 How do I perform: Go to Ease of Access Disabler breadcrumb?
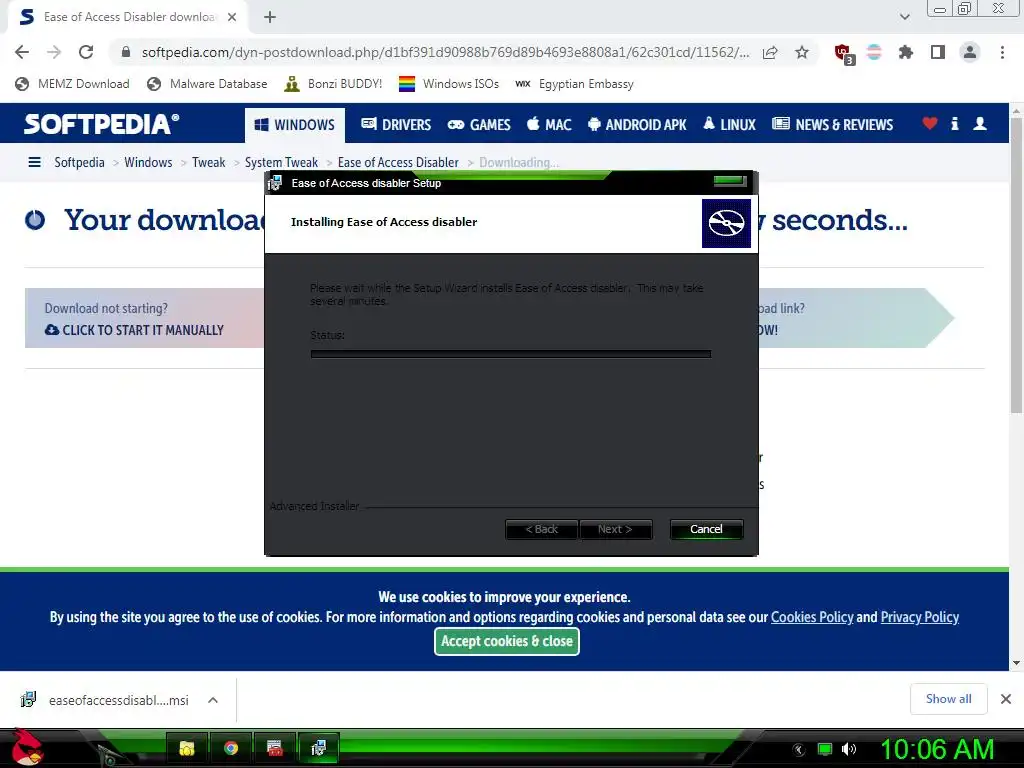(398, 162)
